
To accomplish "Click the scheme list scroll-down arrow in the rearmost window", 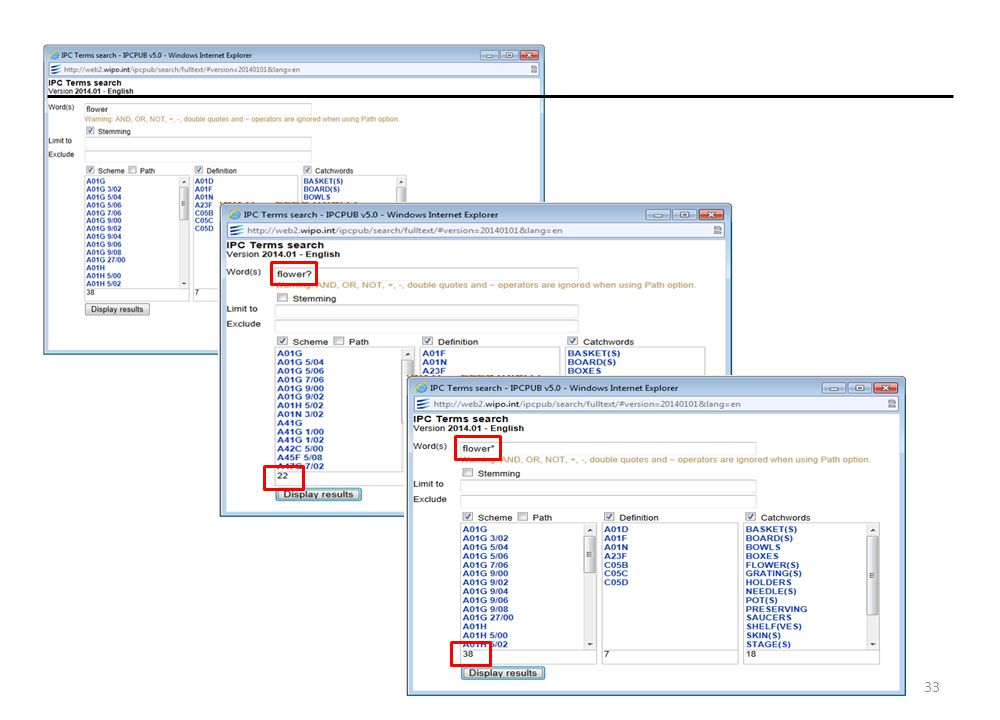I will [184, 283].
